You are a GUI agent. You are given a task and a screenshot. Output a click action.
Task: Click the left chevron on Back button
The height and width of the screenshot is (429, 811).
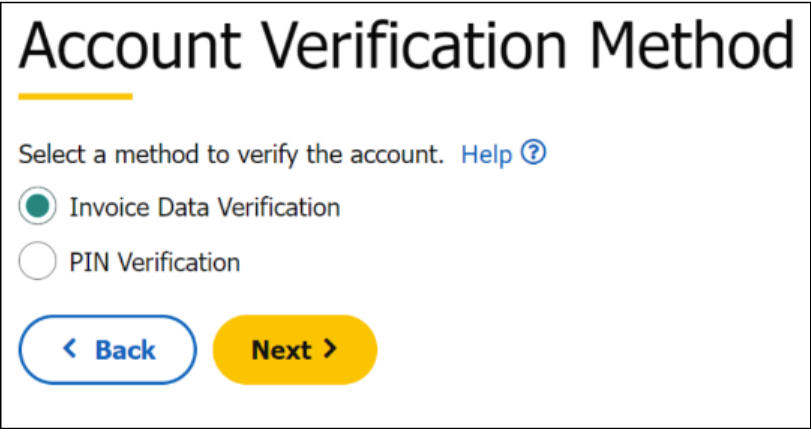click(x=69, y=349)
